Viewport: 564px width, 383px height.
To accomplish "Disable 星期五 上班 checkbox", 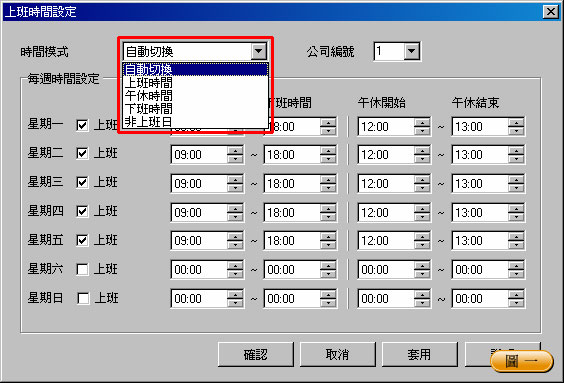I will coord(82,240).
